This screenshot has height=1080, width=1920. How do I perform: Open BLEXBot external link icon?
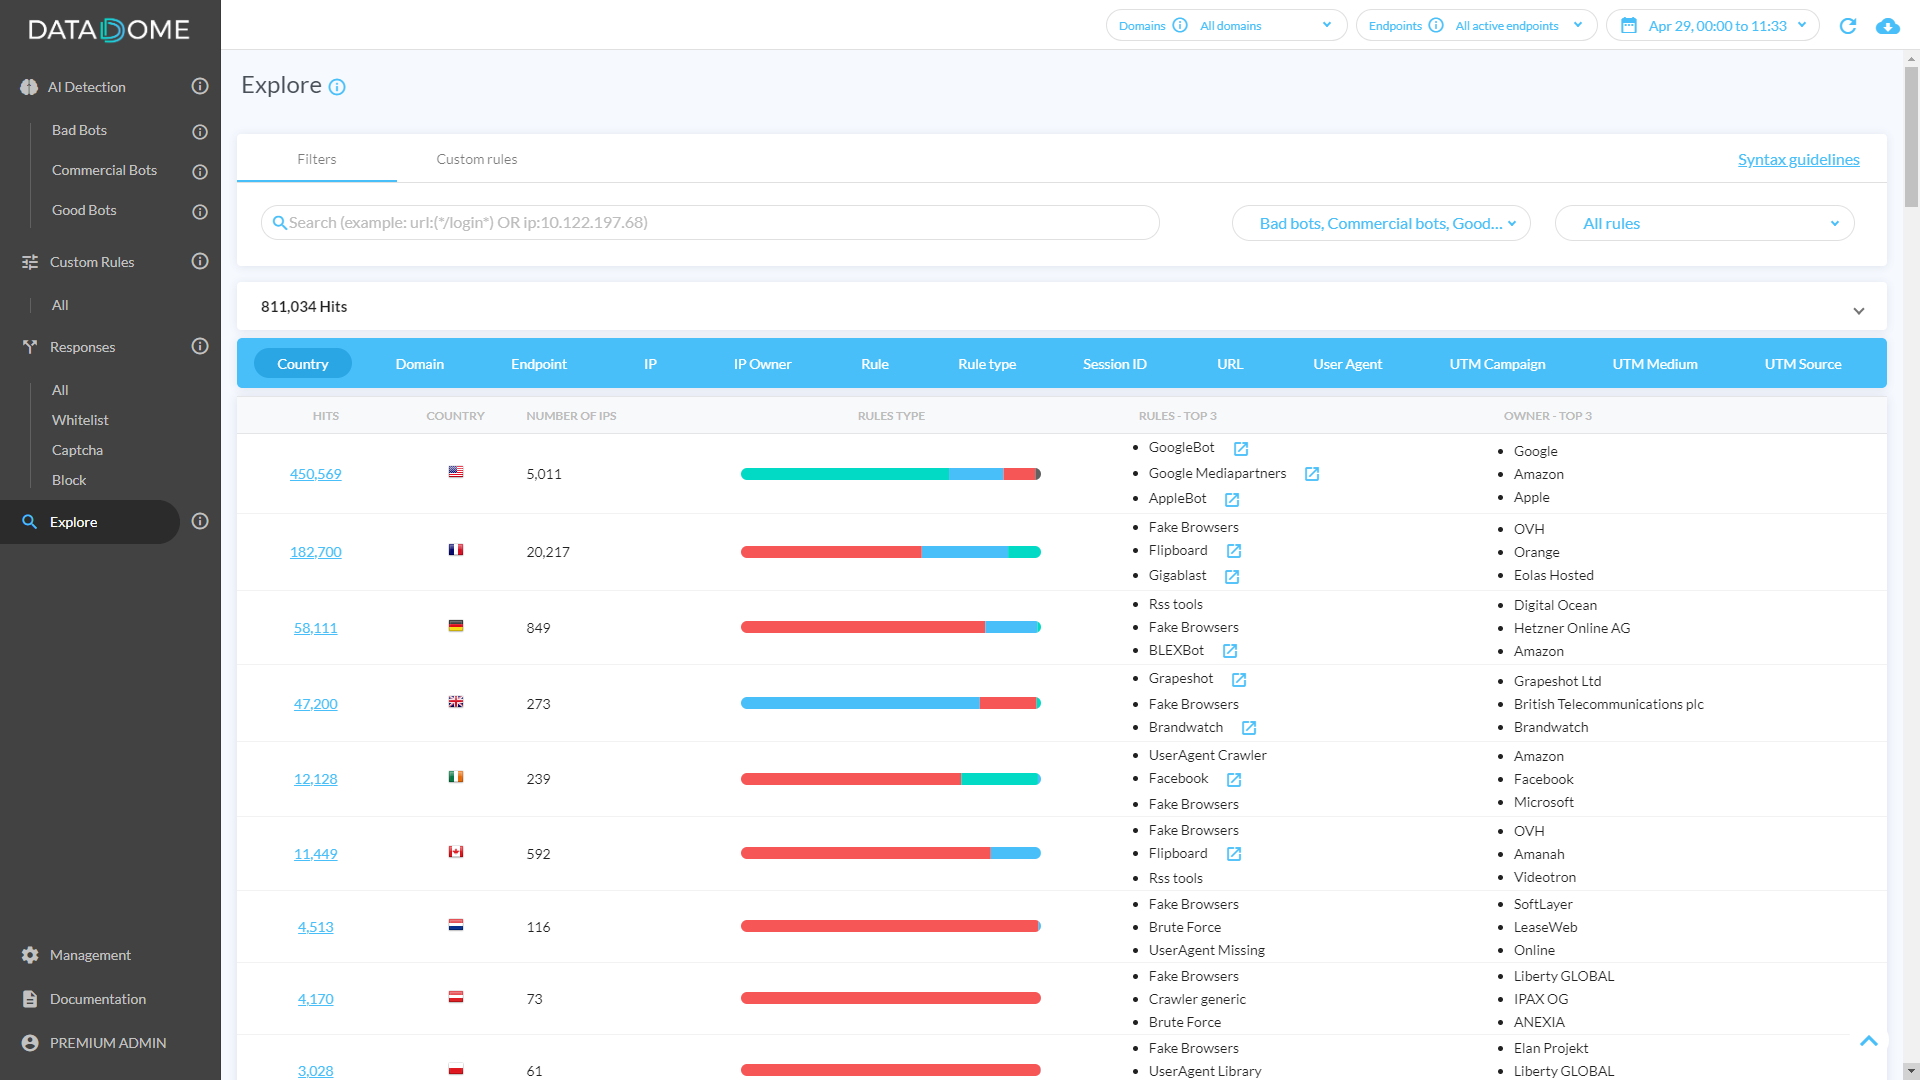pyautogui.click(x=1230, y=651)
